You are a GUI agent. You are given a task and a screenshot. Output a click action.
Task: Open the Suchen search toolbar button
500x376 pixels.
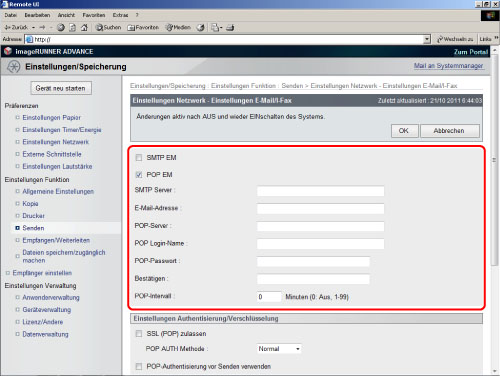click(x=108, y=28)
